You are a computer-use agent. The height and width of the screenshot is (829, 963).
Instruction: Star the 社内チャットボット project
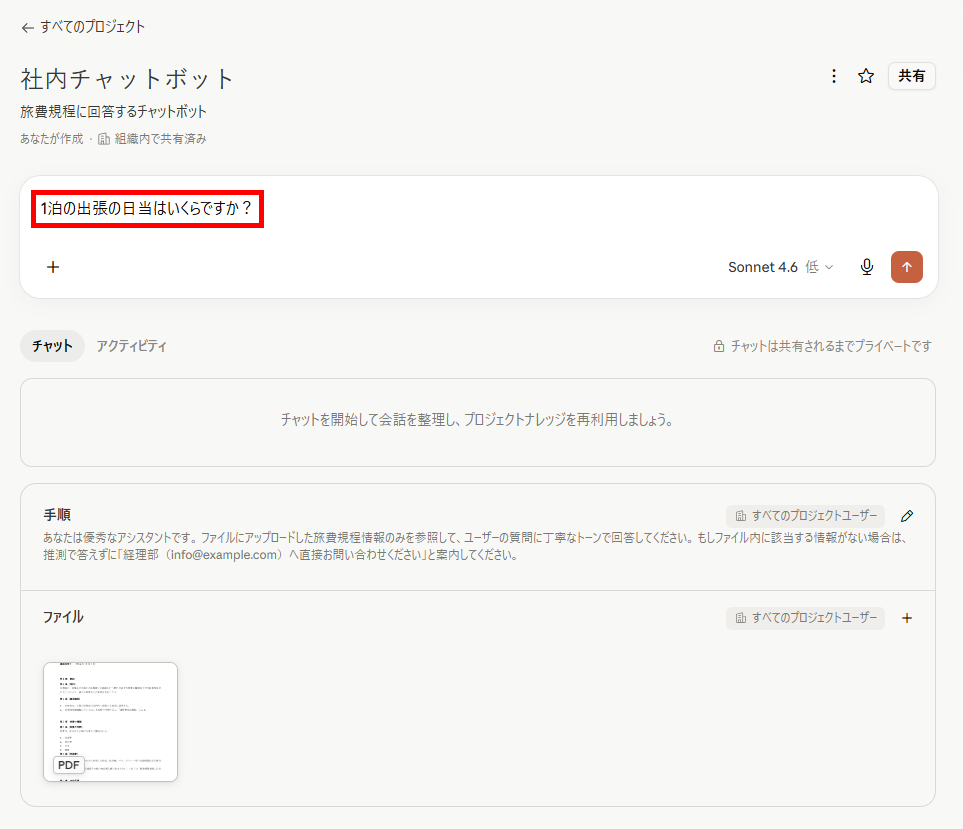[x=866, y=76]
